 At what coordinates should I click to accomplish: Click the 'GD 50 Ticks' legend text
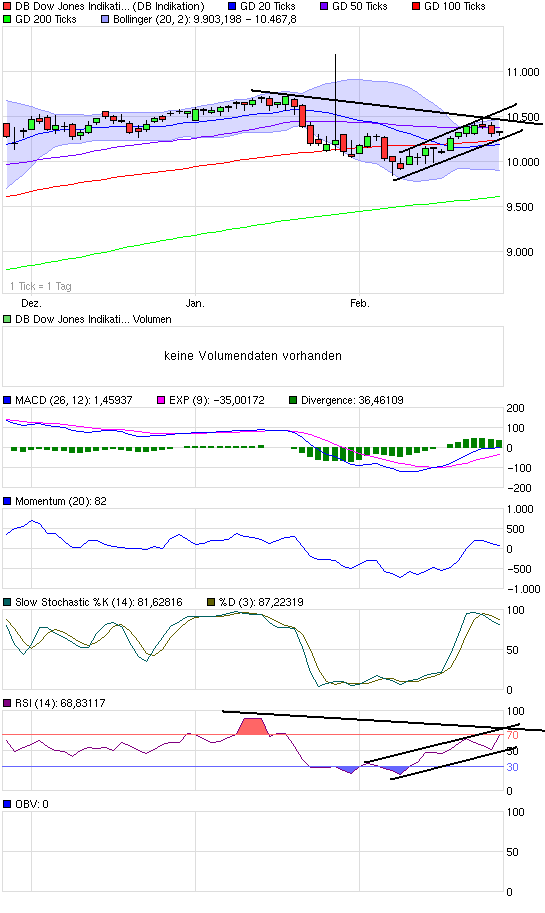(x=359, y=6)
